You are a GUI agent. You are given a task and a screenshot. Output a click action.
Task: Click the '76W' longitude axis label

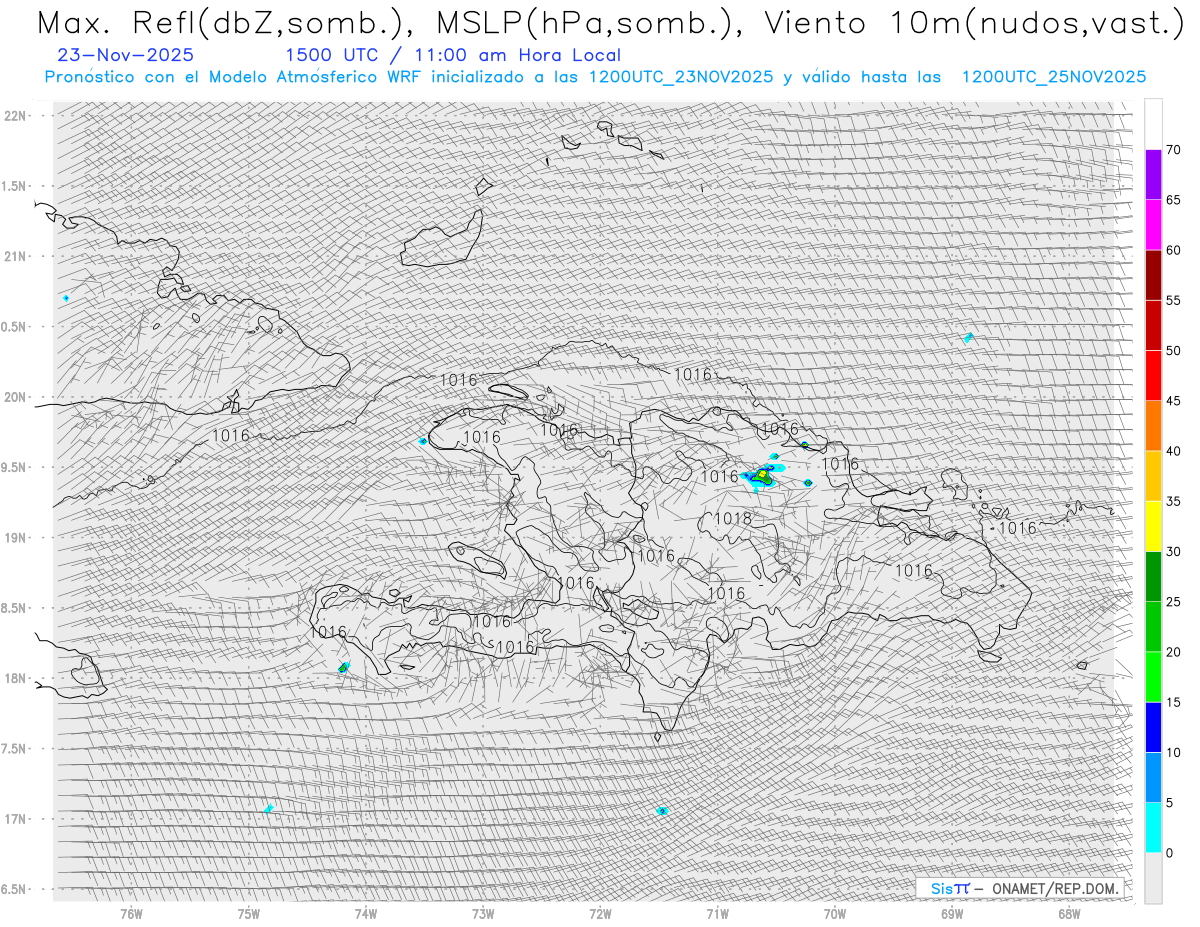[131, 913]
